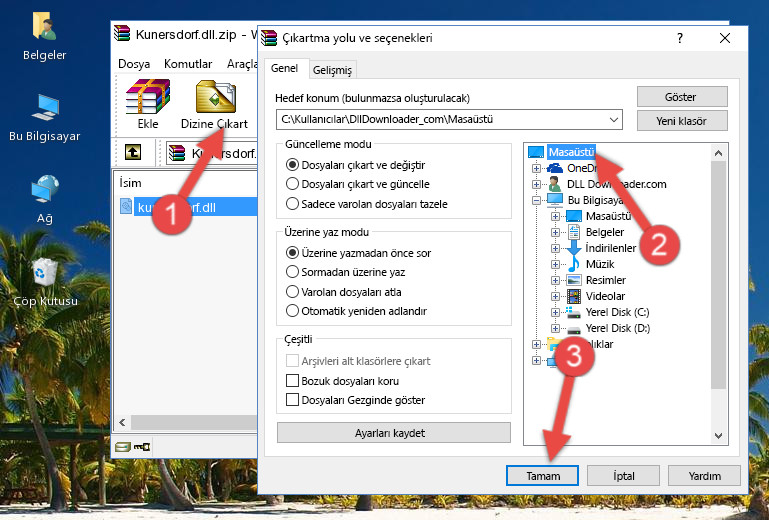The width and height of the screenshot is (769, 520).
Task: Click the Dizine Çıkart toolbar icon
Action: pyautogui.click(x=215, y=104)
